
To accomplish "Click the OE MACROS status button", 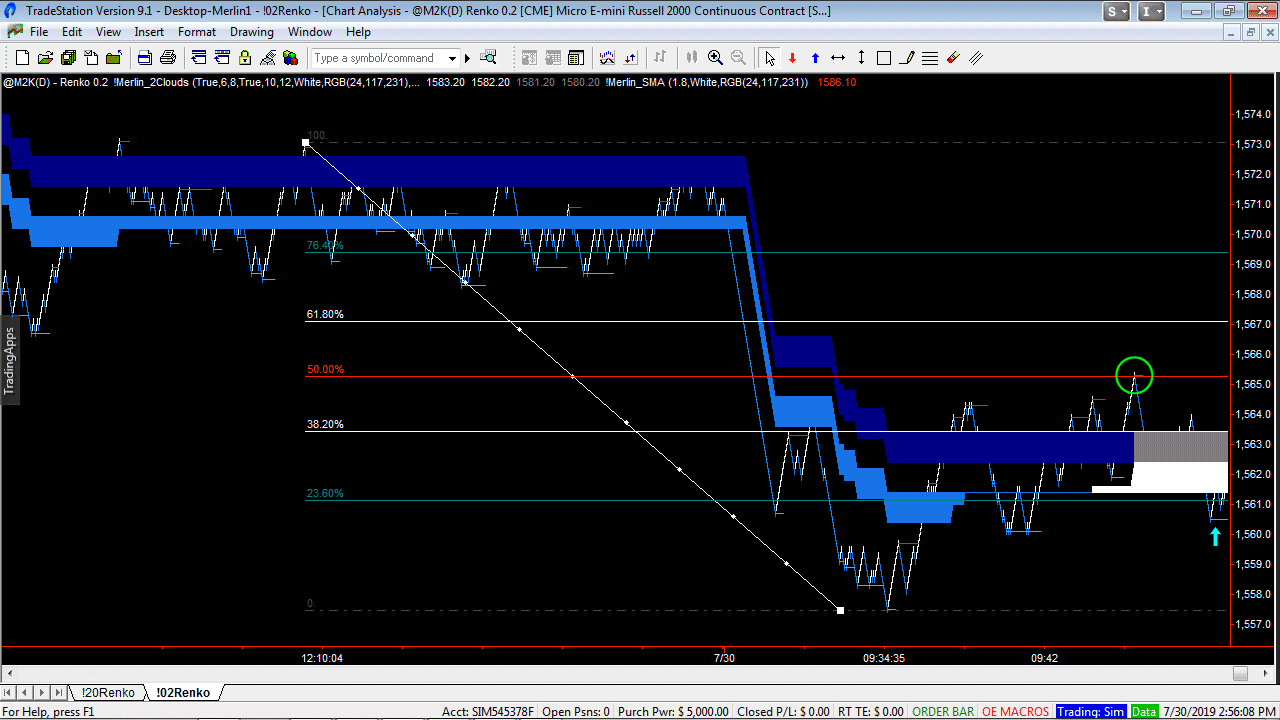I will [x=1016, y=712].
